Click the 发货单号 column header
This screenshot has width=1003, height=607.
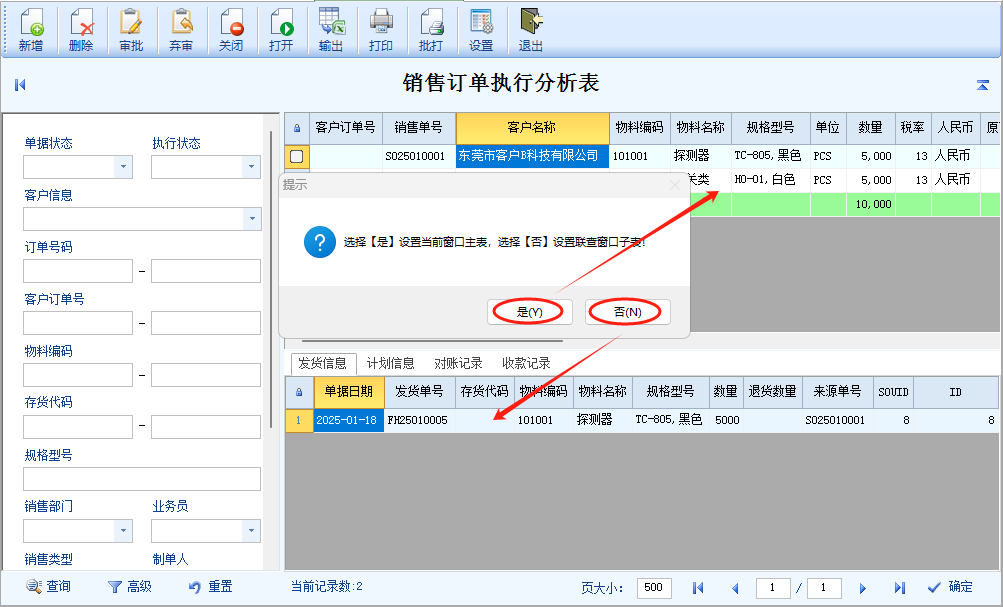419,392
